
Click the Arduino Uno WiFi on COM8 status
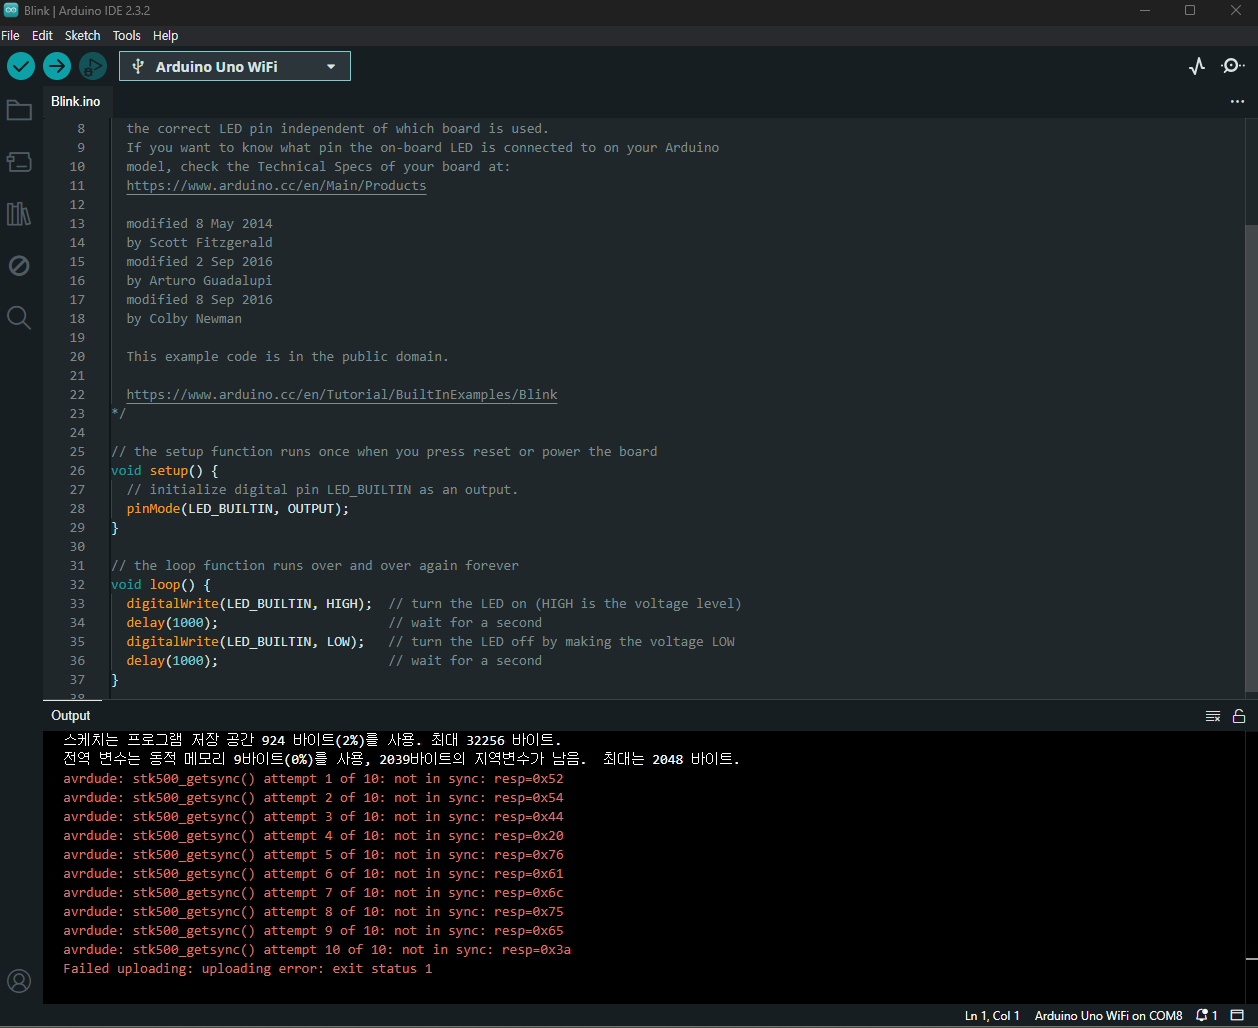(x=1108, y=1015)
